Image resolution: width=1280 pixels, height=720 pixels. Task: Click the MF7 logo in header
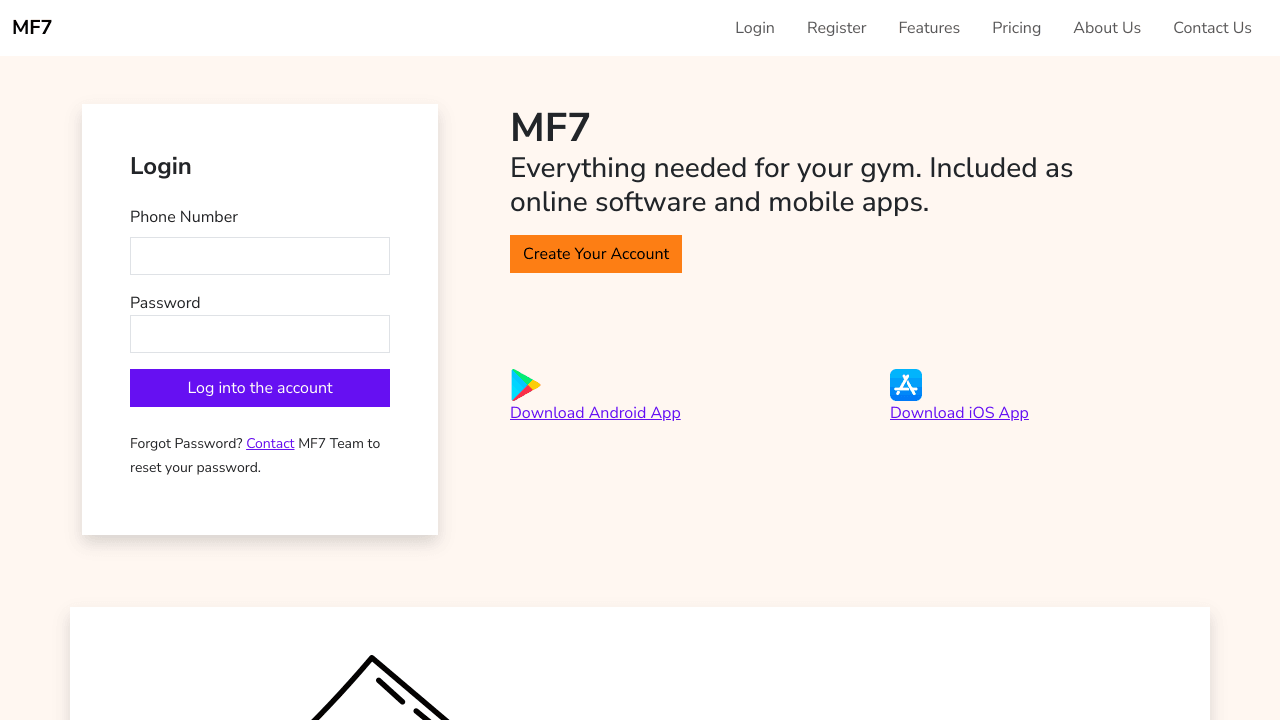click(x=32, y=28)
